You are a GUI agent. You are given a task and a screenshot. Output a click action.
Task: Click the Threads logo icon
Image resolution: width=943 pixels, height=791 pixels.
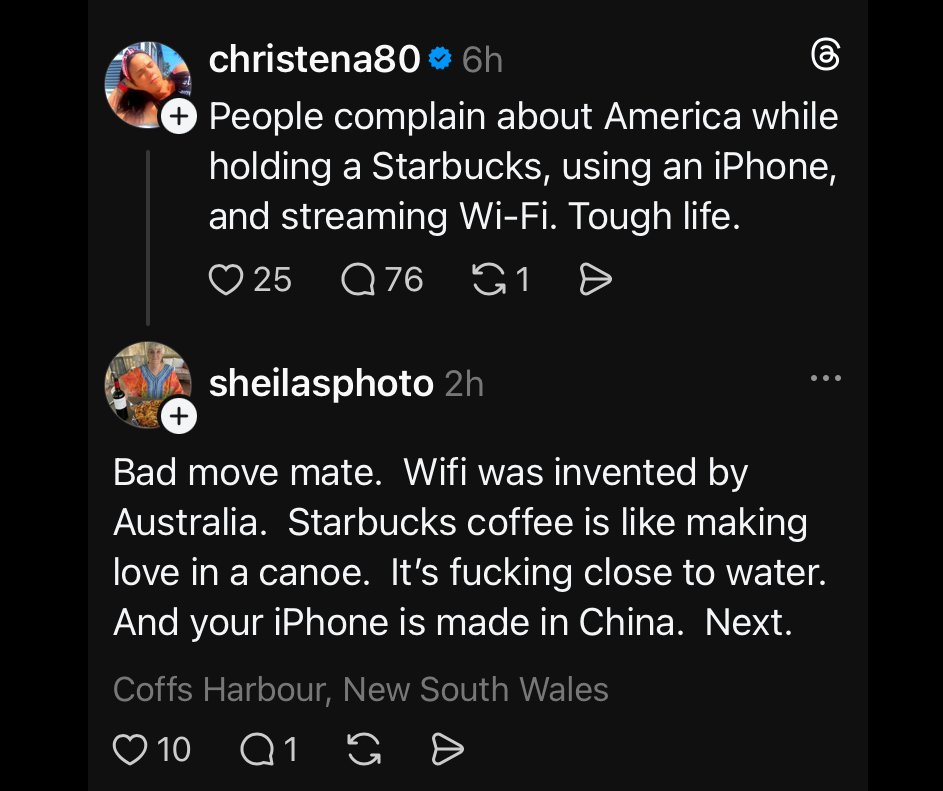824,57
